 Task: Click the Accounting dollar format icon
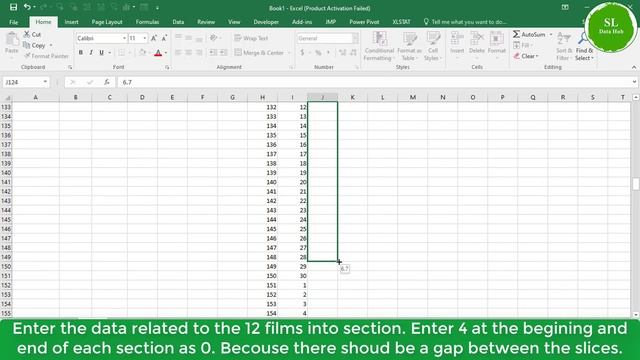(302, 53)
